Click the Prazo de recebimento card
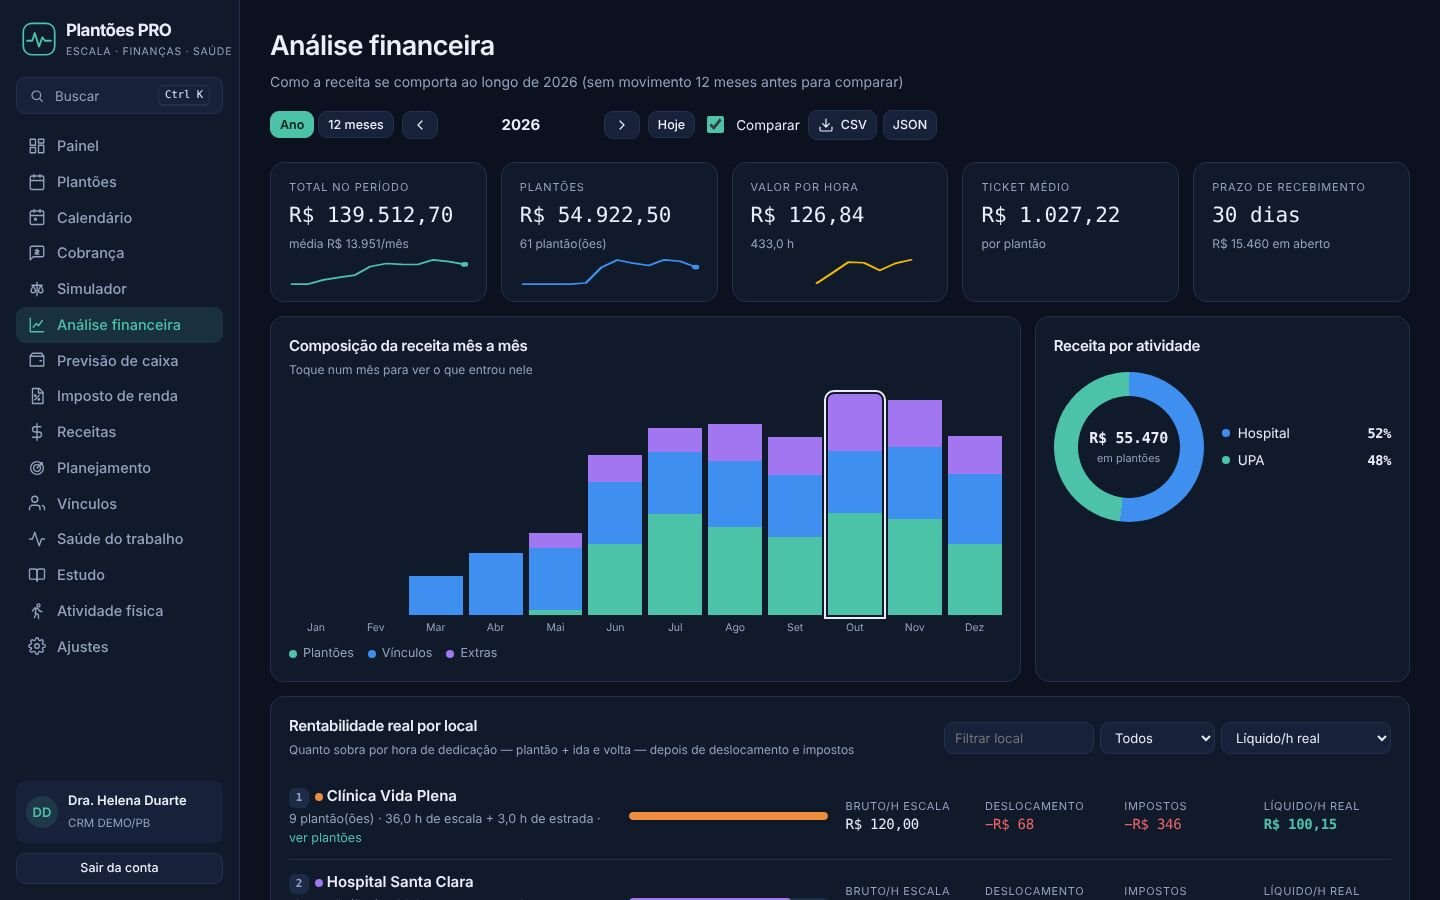This screenshot has height=900, width=1440. (1301, 232)
